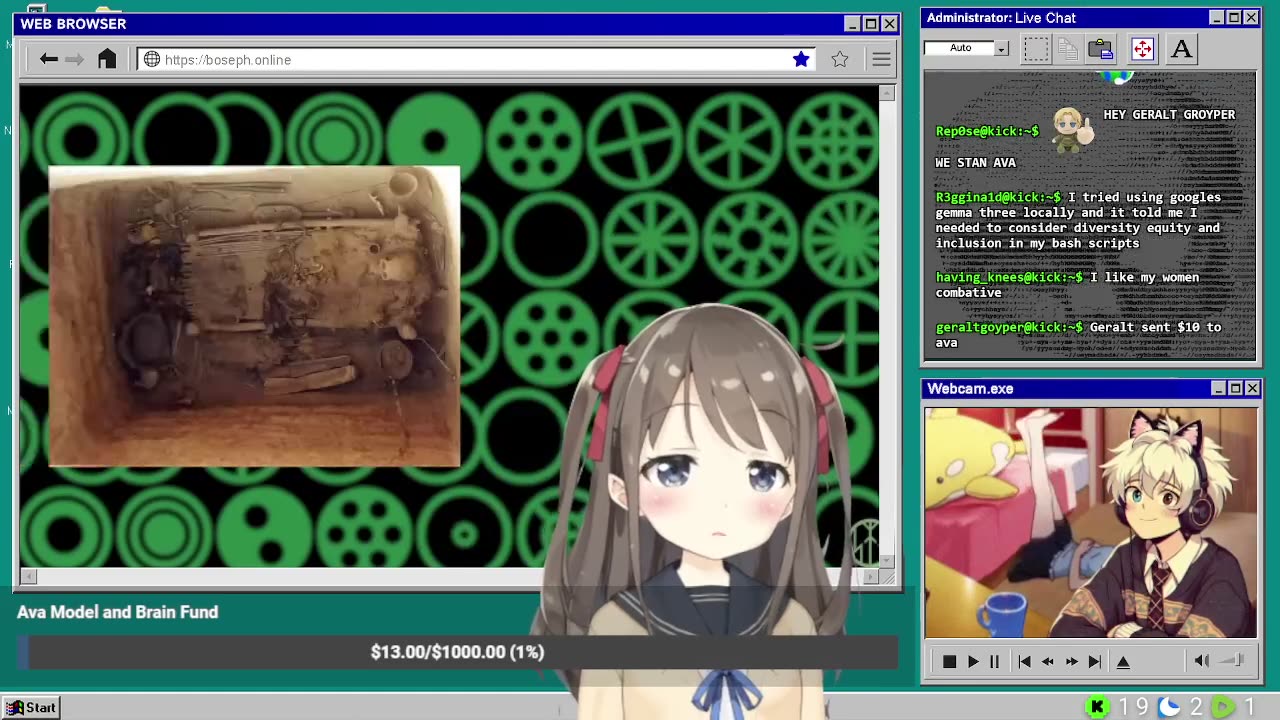
Task: Click the font letter A icon
Action: (x=1181, y=48)
